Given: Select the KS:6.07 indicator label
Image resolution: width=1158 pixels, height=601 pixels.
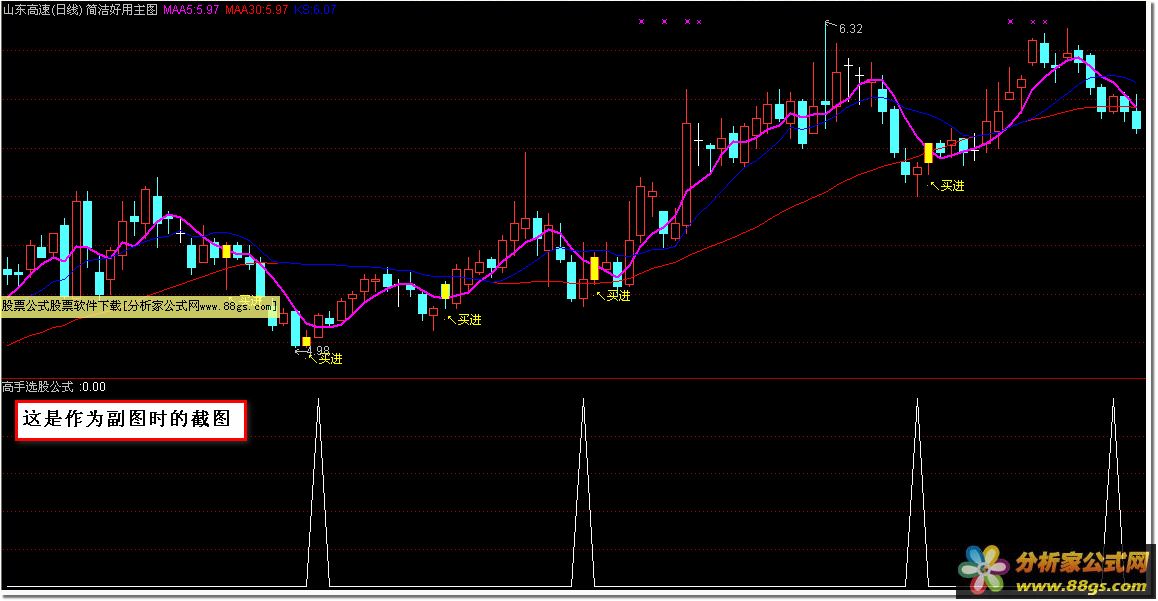Looking at the screenshot, I should click(315, 9).
